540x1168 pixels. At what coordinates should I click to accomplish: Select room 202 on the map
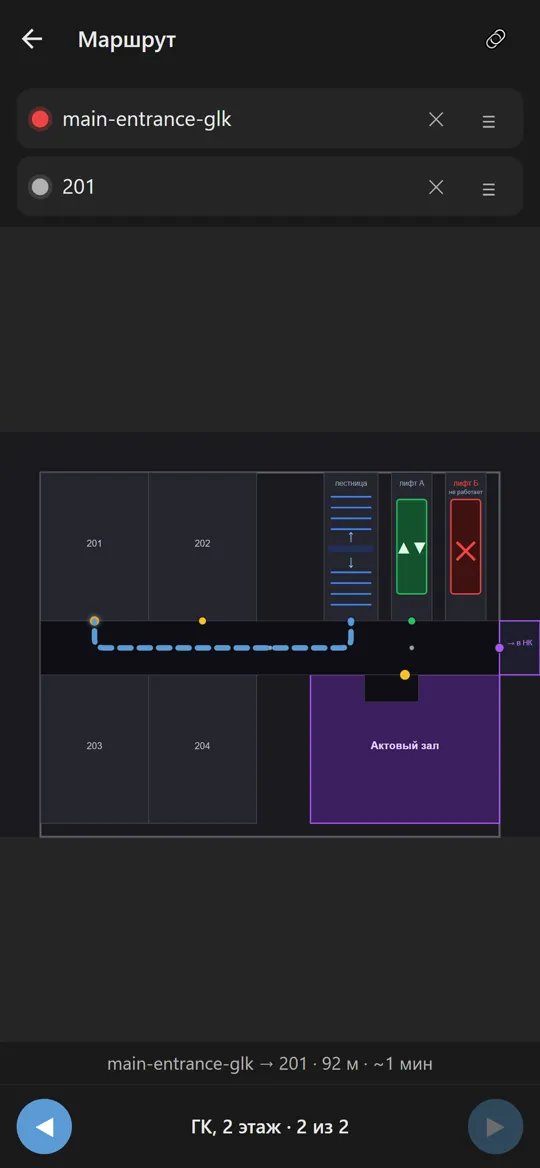(203, 545)
